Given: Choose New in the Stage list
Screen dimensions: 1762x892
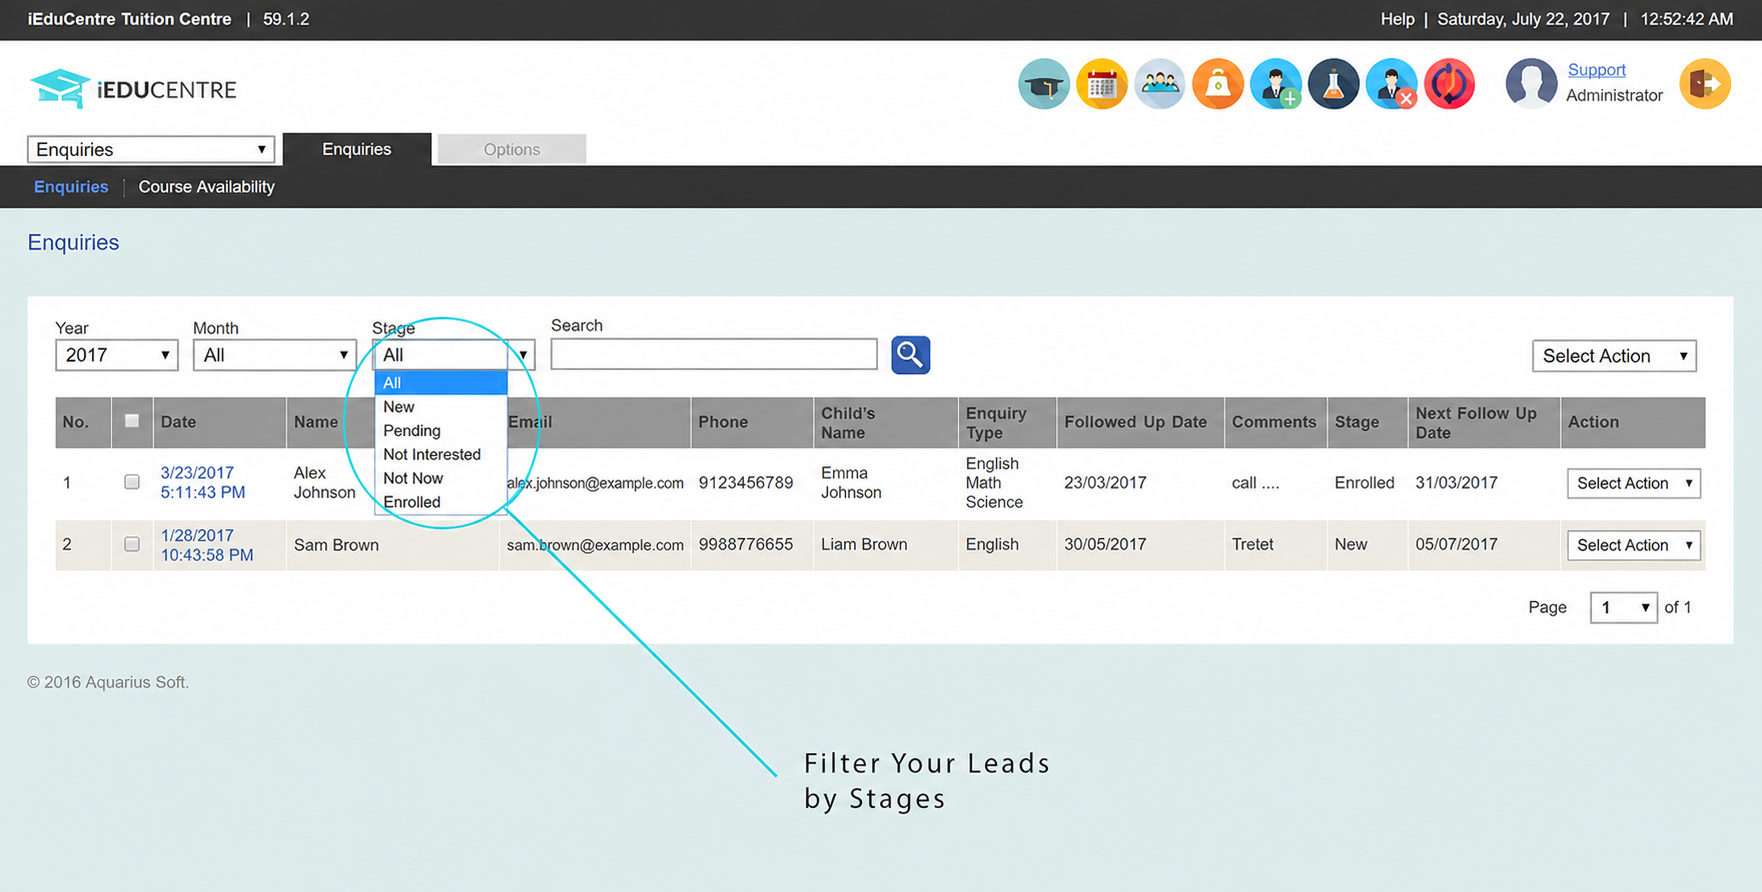Looking at the screenshot, I should click(x=441, y=407).
